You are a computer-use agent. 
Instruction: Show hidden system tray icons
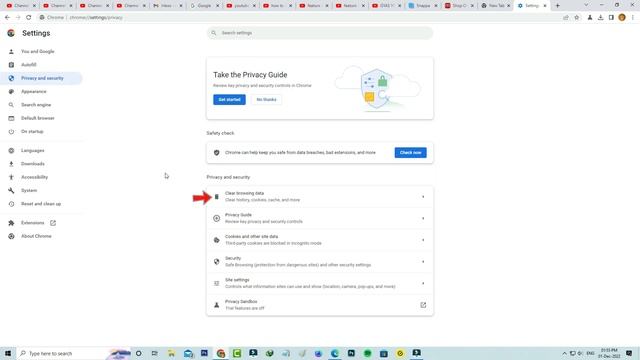[564, 353]
